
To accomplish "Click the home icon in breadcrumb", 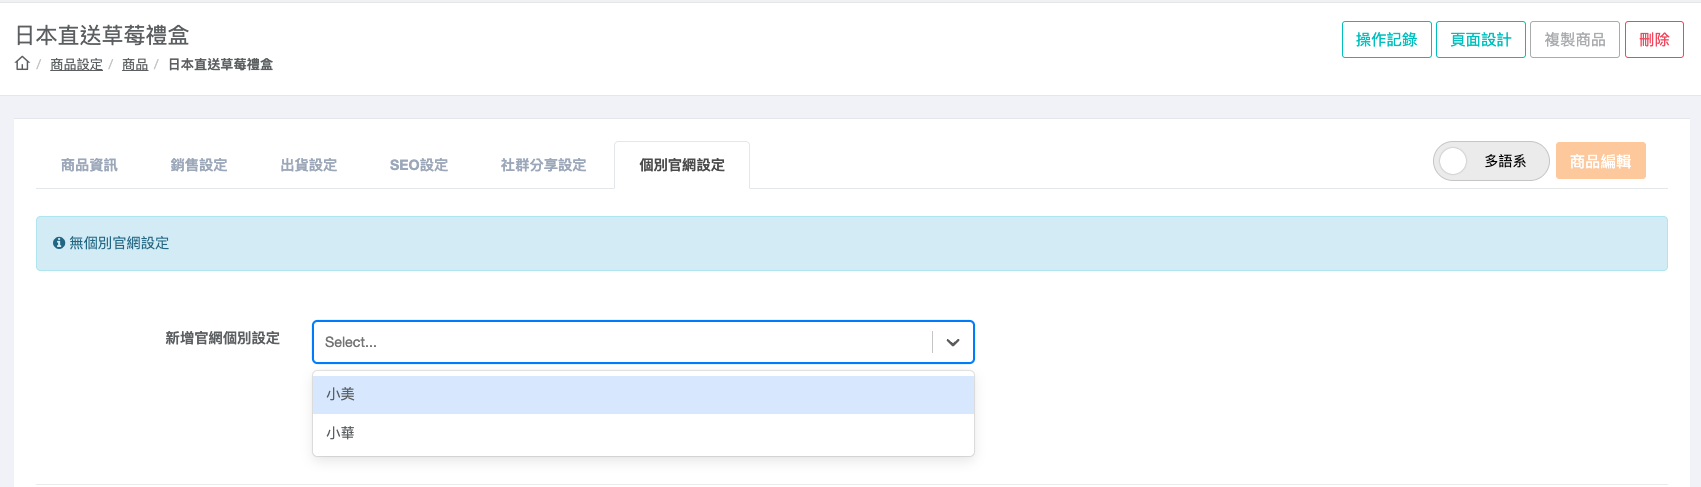I will tap(22, 64).
